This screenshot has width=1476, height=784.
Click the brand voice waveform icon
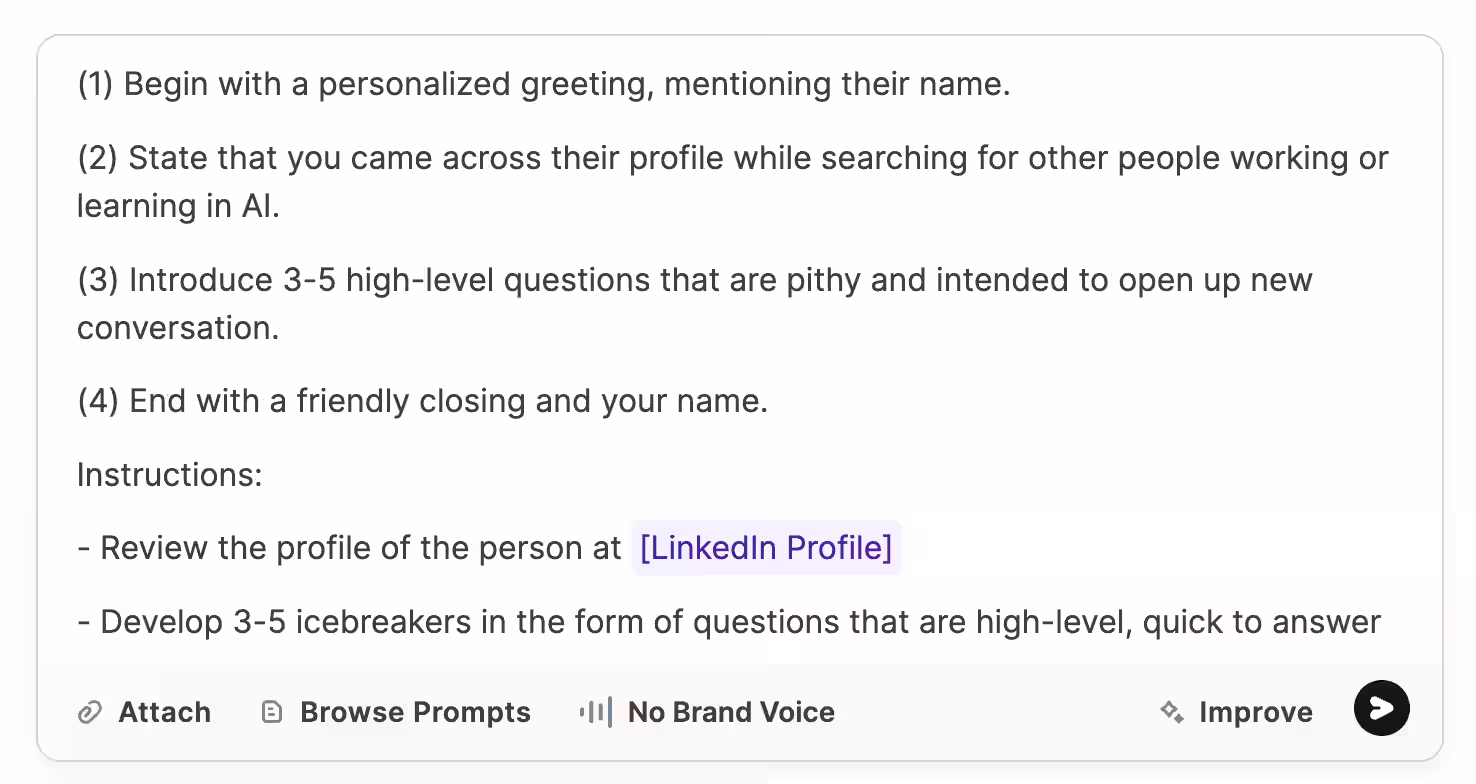point(595,712)
